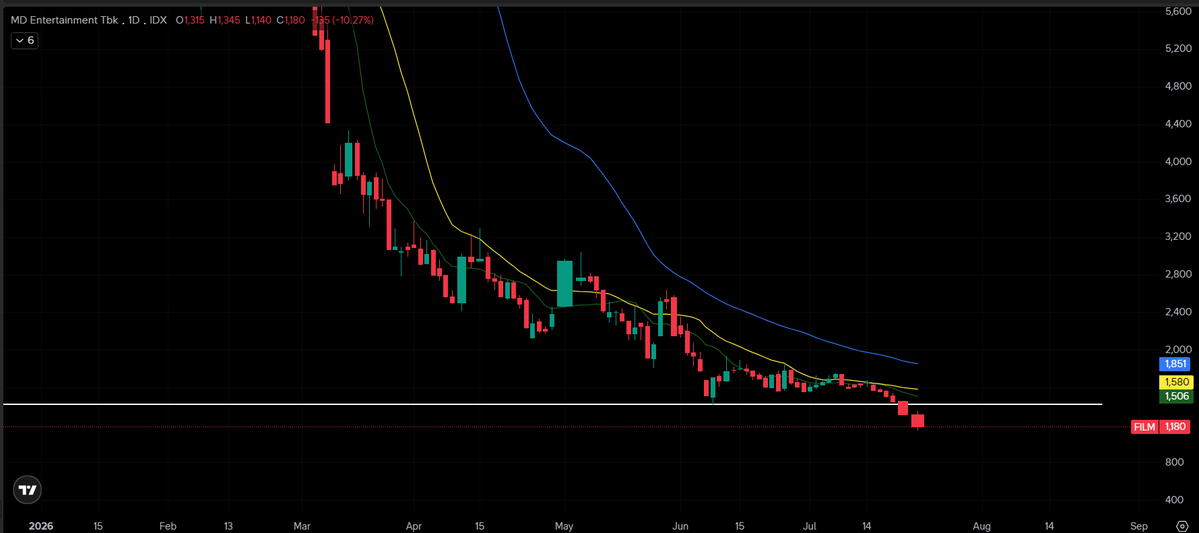Click the 3,200 price axis label
Screen dimensions: 1199x533
[1176, 236]
